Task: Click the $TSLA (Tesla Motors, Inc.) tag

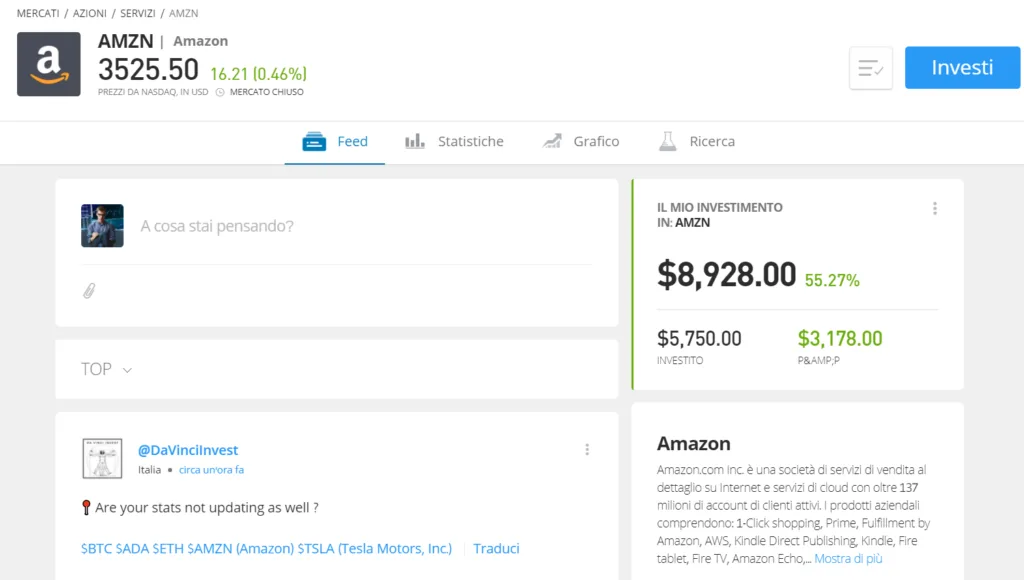Action: pyautogui.click(x=375, y=549)
